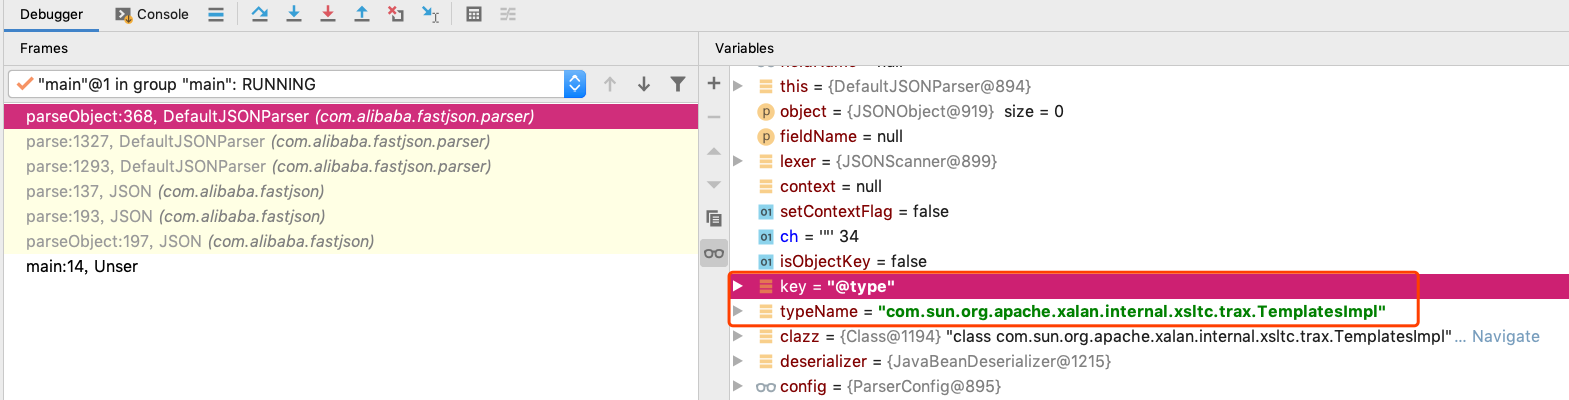Click the red Force Step Into icon
Viewport: 1569px width, 400px height.
coord(328,14)
